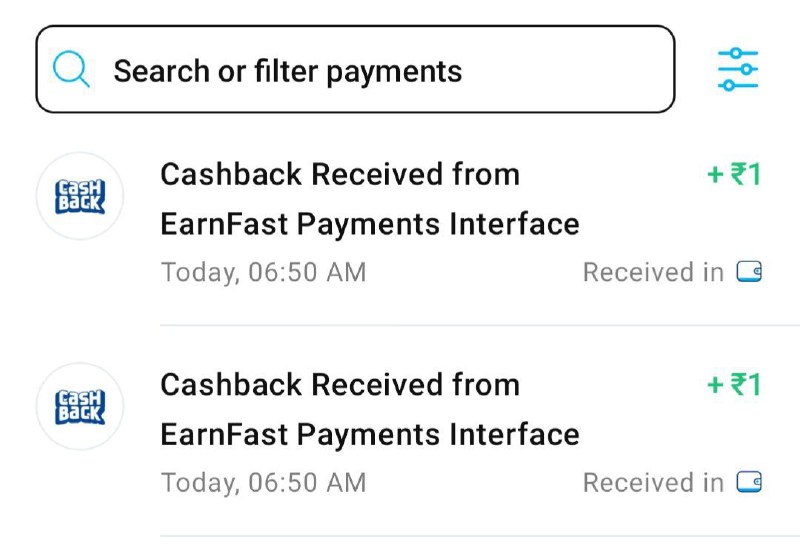The image size is (800, 554).
Task: Tap the first transaction's wallet icon
Action: coord(749,271)
